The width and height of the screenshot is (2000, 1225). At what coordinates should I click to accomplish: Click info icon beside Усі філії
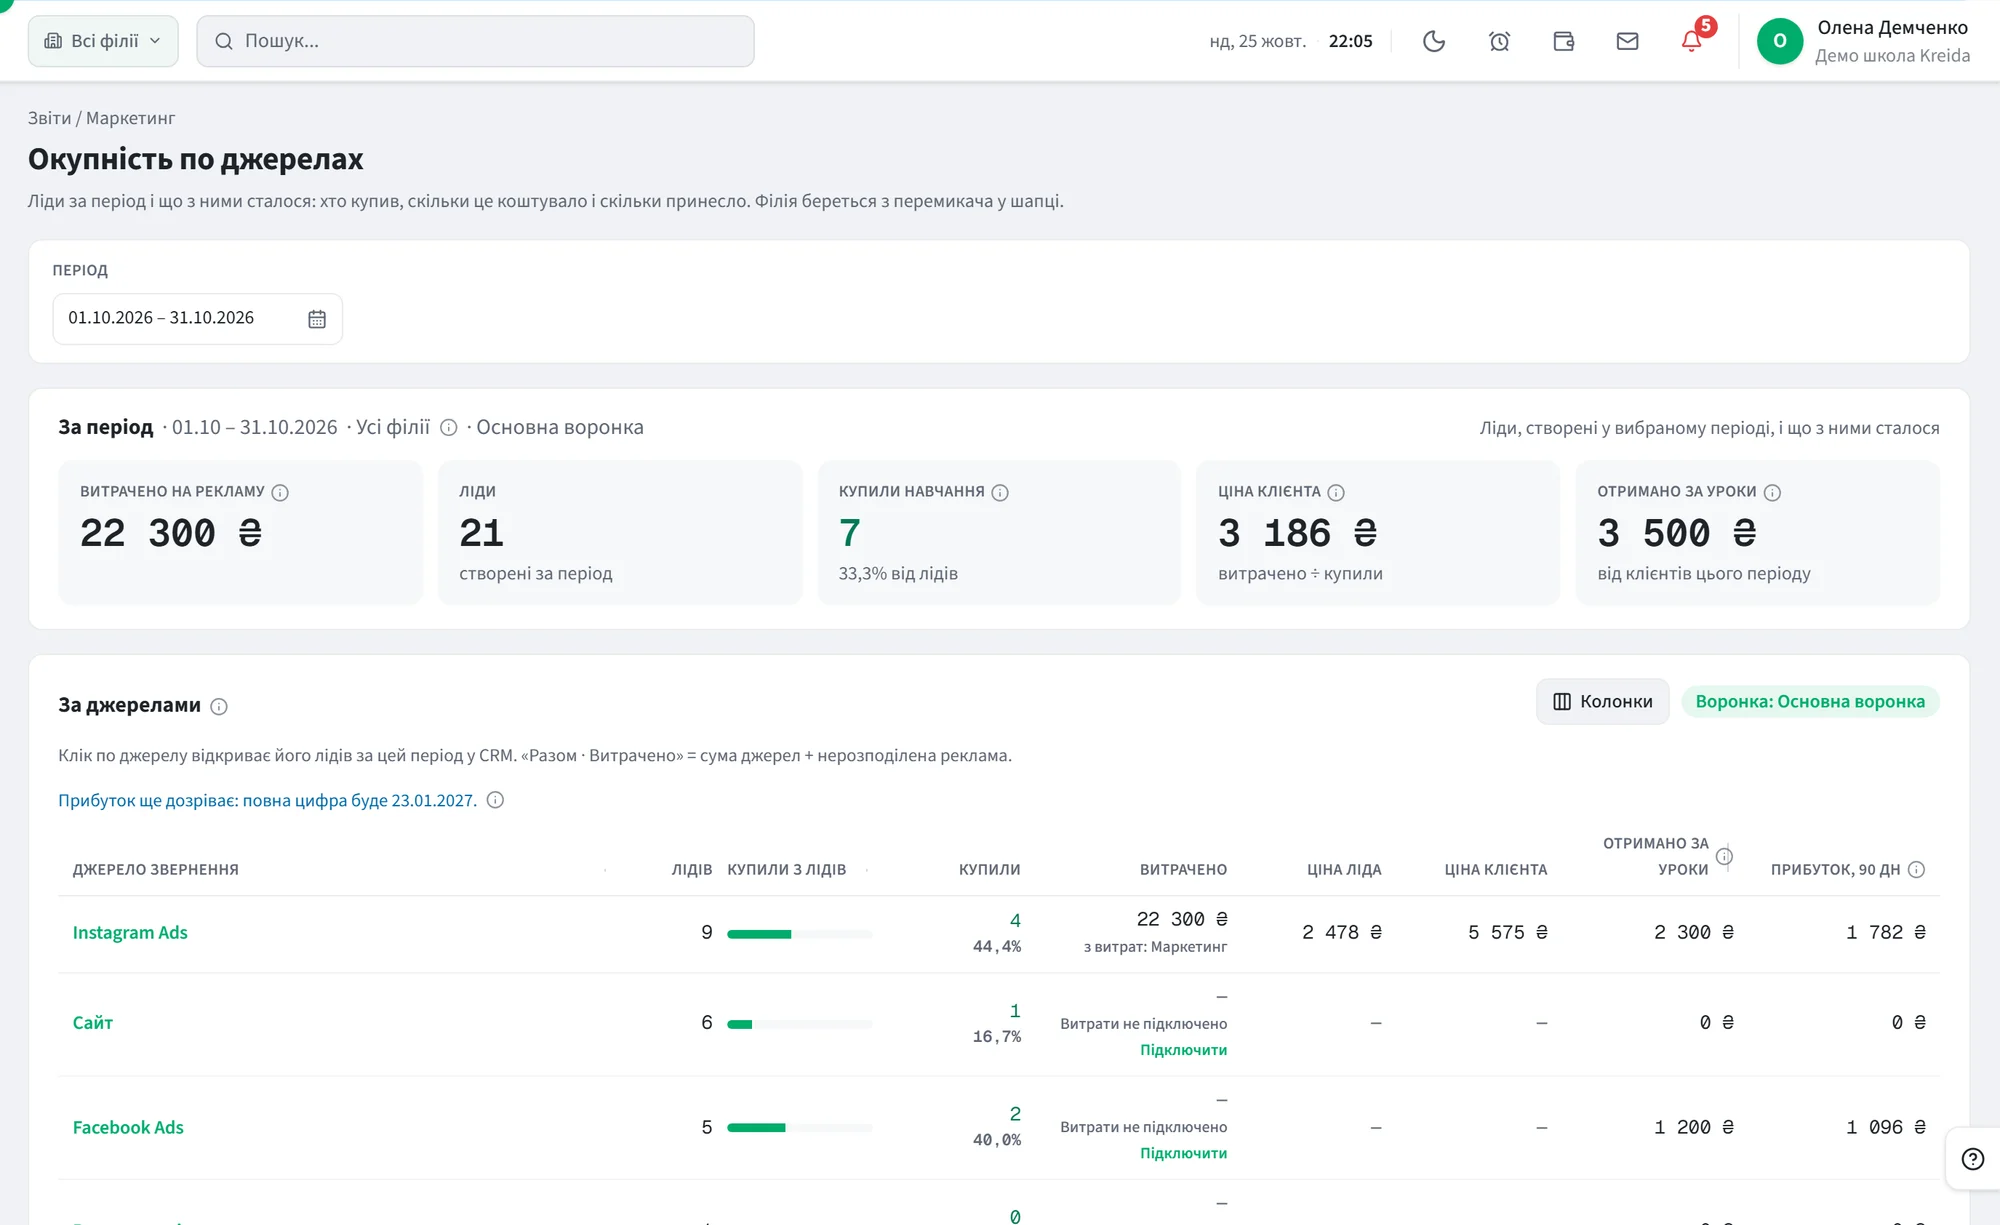(449, 428)
